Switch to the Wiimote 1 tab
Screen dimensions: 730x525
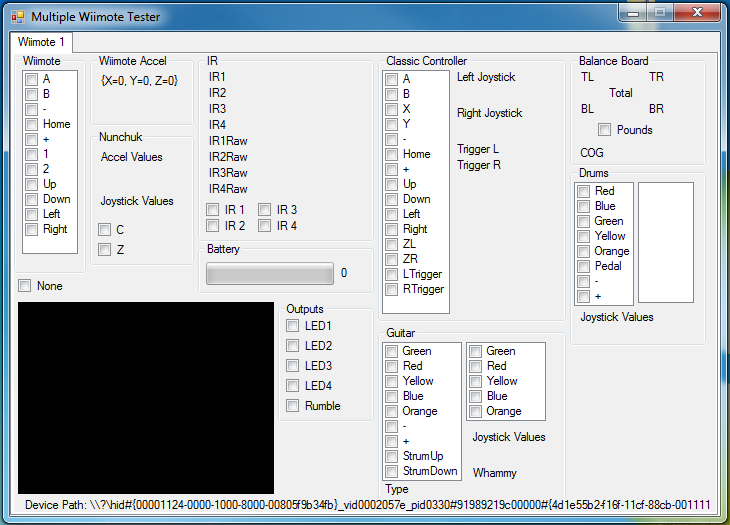tap(41, 42)
